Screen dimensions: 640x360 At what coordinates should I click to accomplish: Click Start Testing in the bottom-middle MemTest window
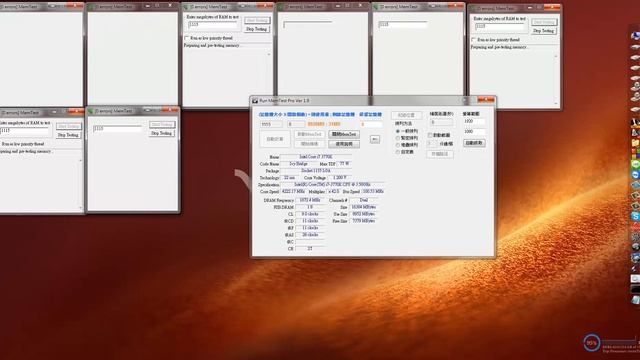pos(162,124)
